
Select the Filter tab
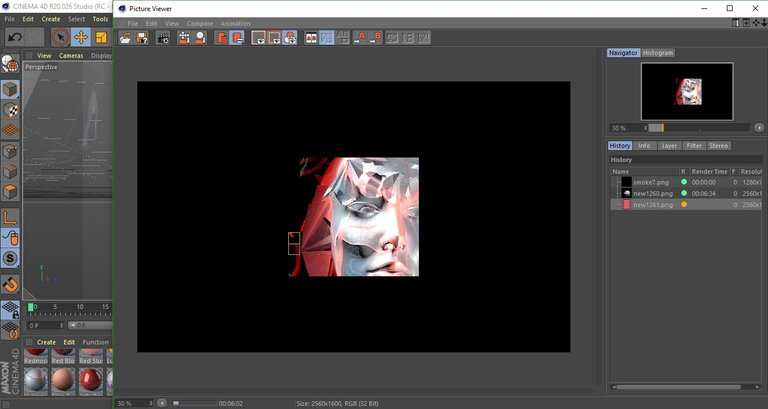[694, 145]
